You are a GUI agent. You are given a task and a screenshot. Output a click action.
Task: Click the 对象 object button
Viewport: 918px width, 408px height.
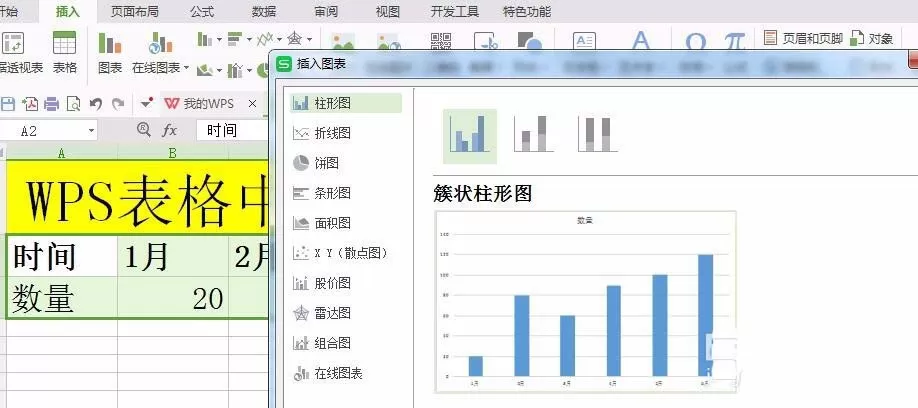point(872,39)
